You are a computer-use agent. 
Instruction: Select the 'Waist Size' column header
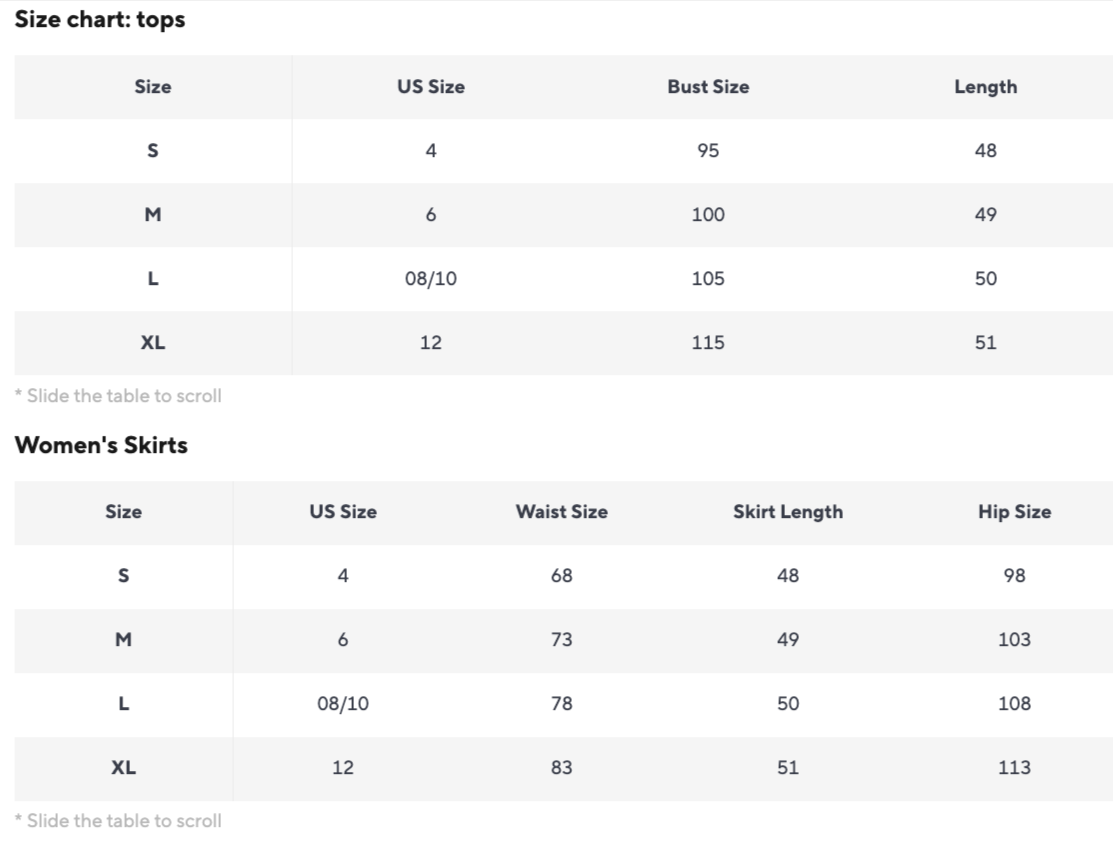point(561,512)
